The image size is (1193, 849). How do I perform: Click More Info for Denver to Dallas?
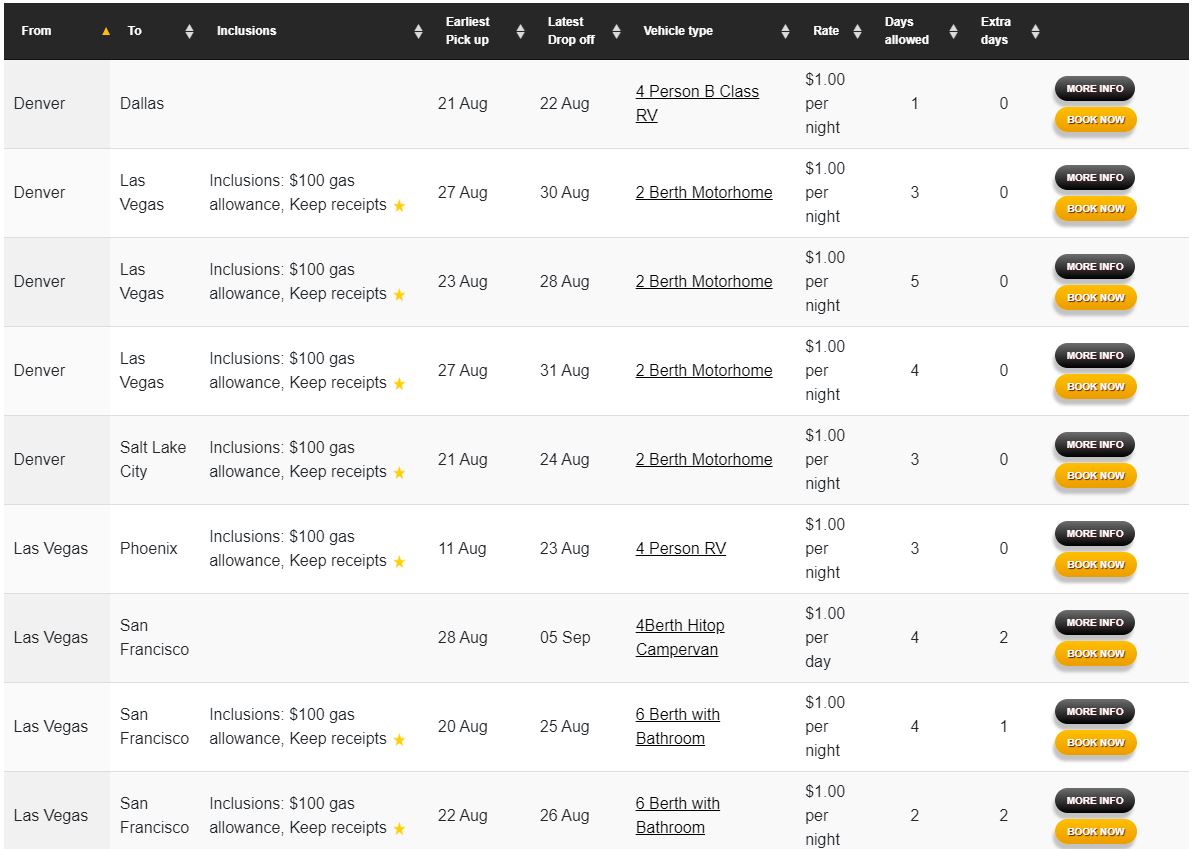[x=1094, y=88]
